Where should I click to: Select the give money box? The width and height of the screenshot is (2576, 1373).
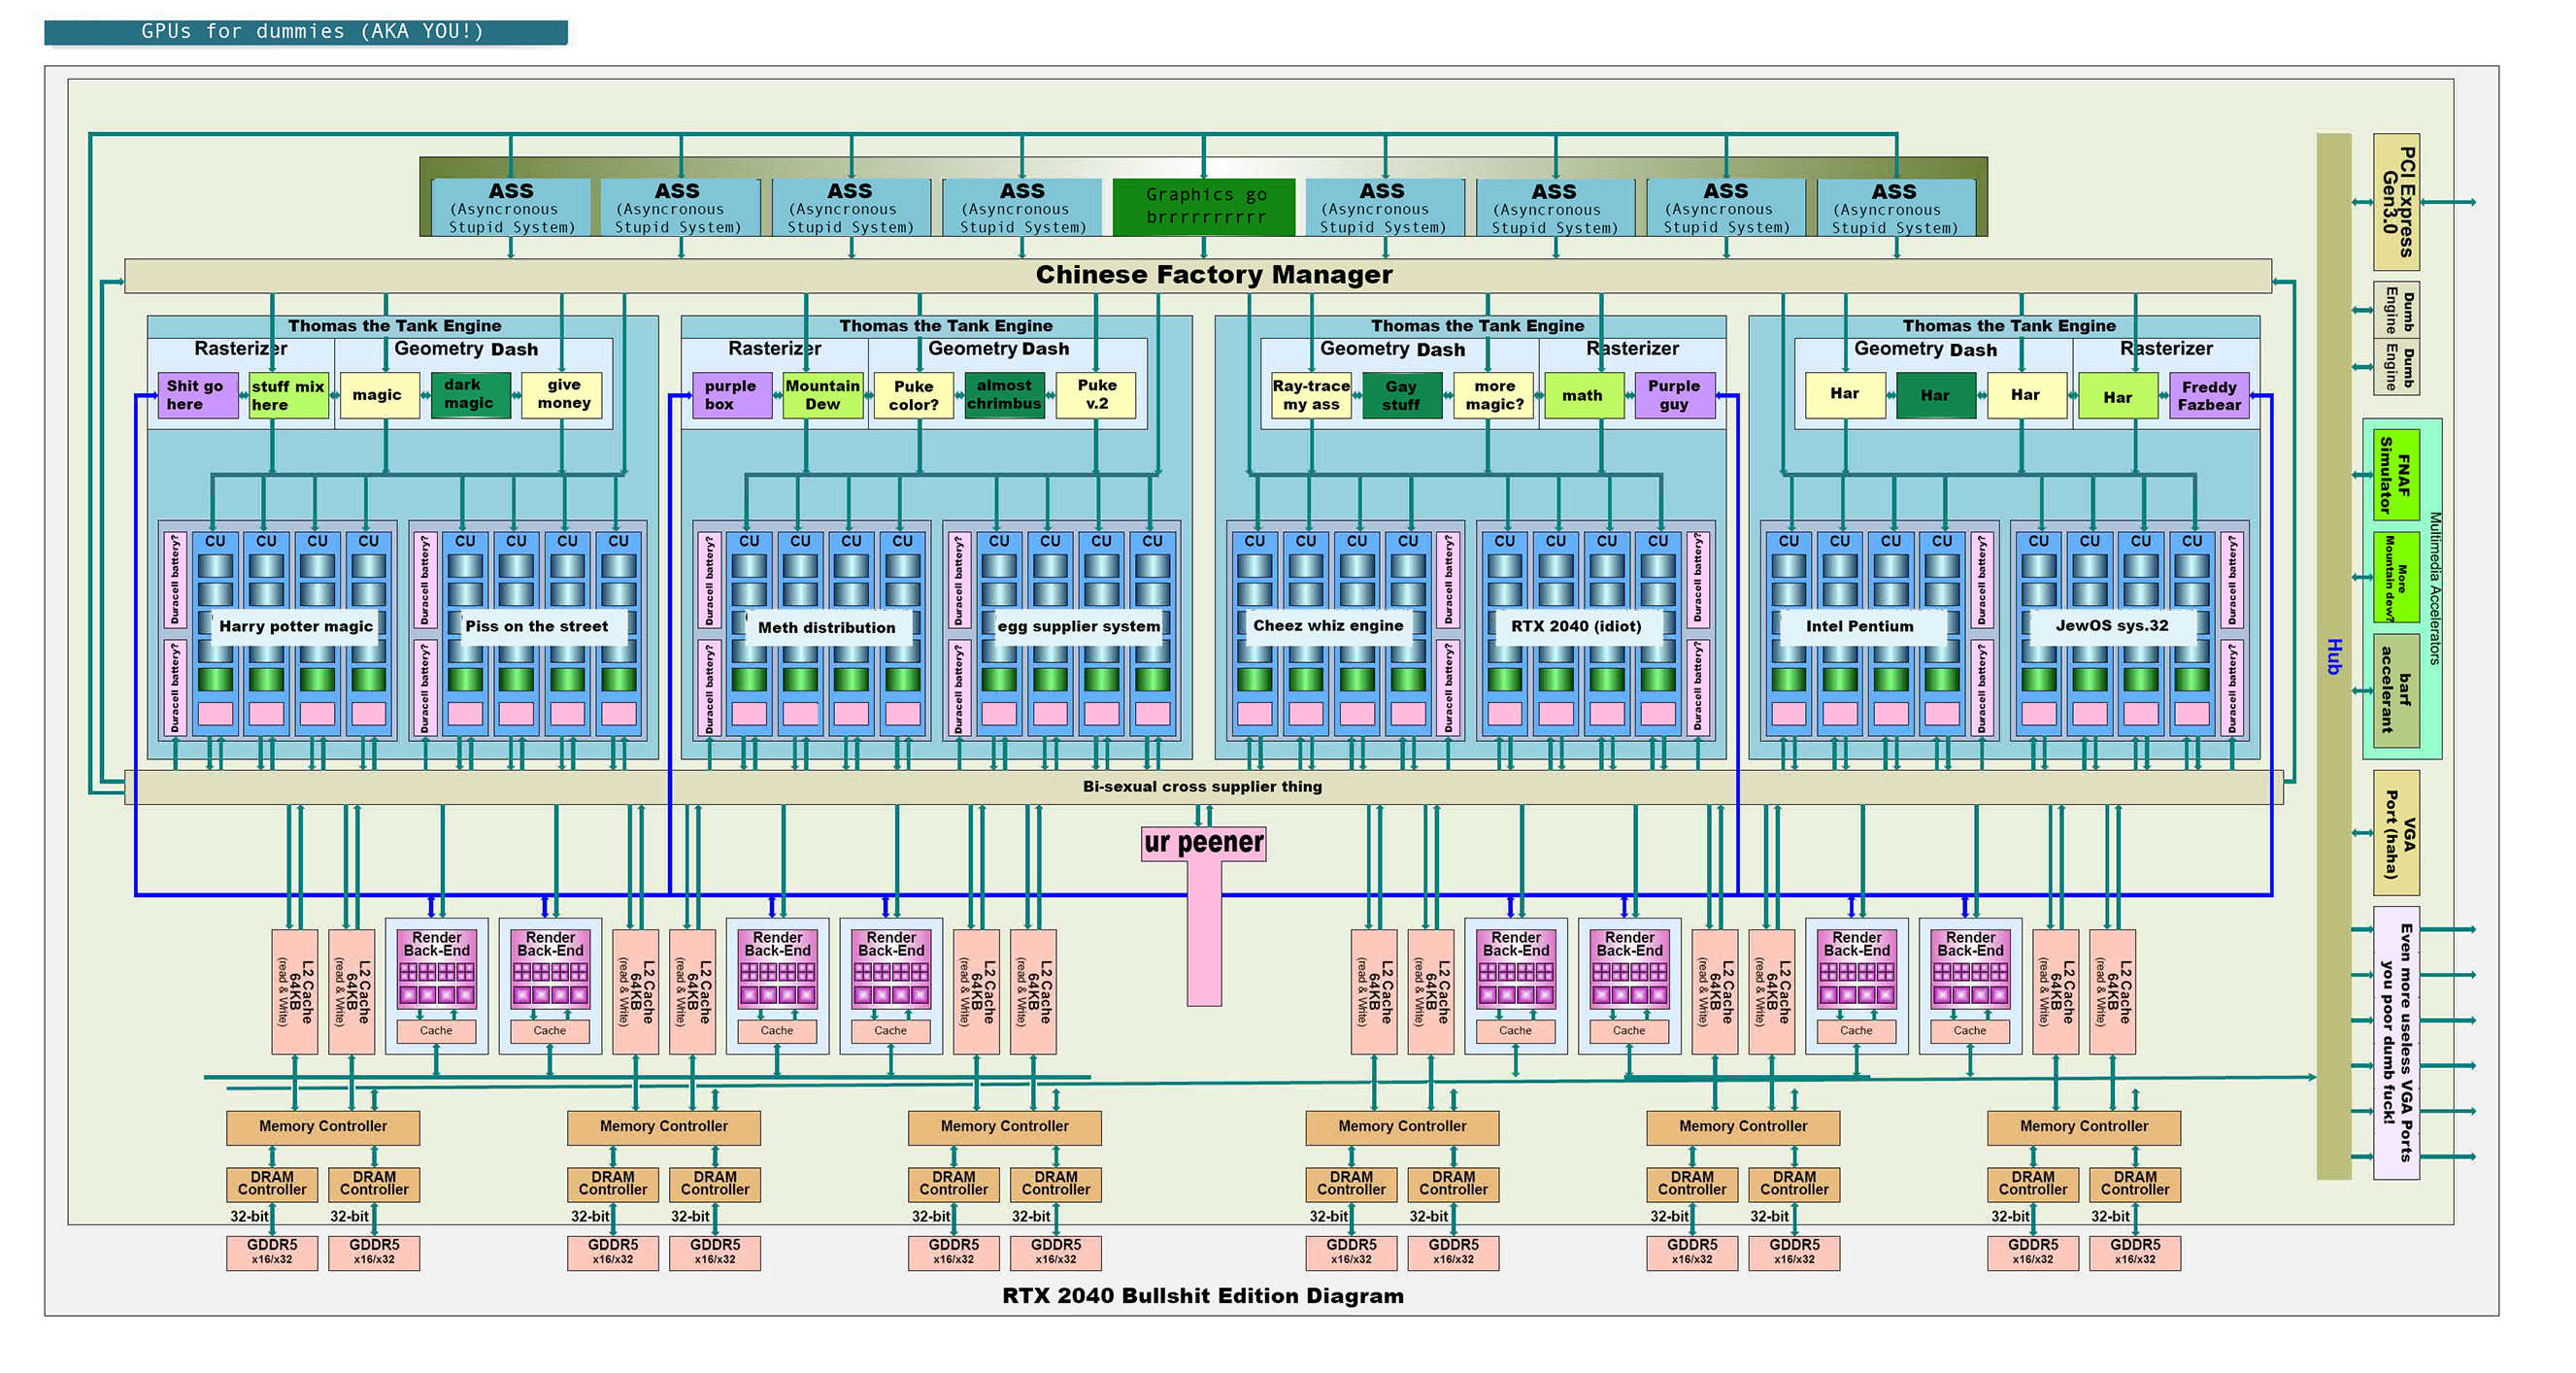coord(563,394)
